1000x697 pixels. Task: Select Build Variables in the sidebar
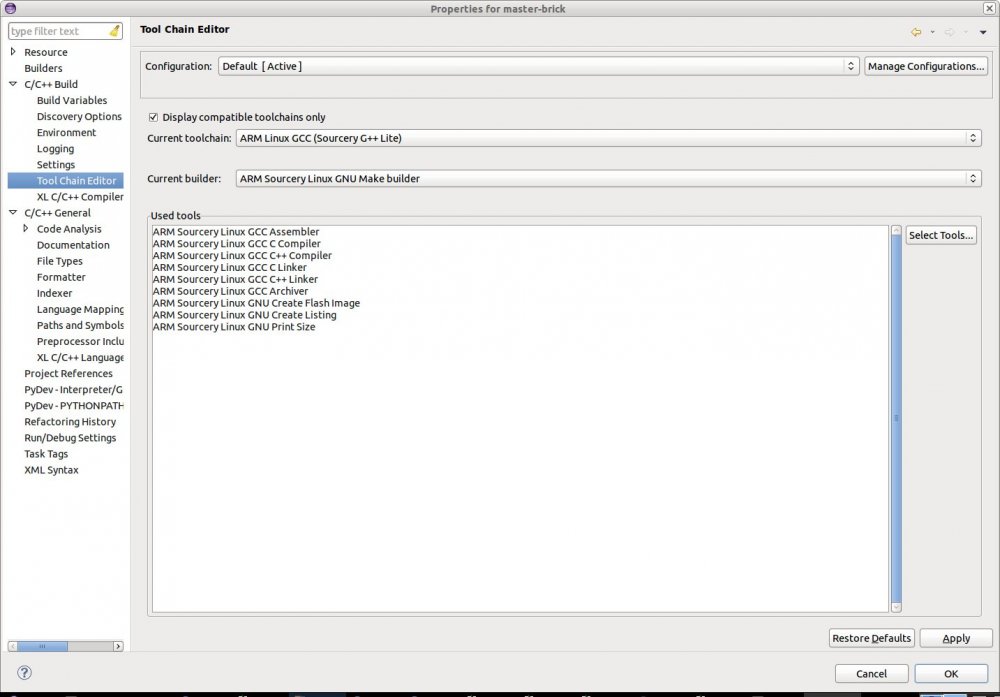72,100
